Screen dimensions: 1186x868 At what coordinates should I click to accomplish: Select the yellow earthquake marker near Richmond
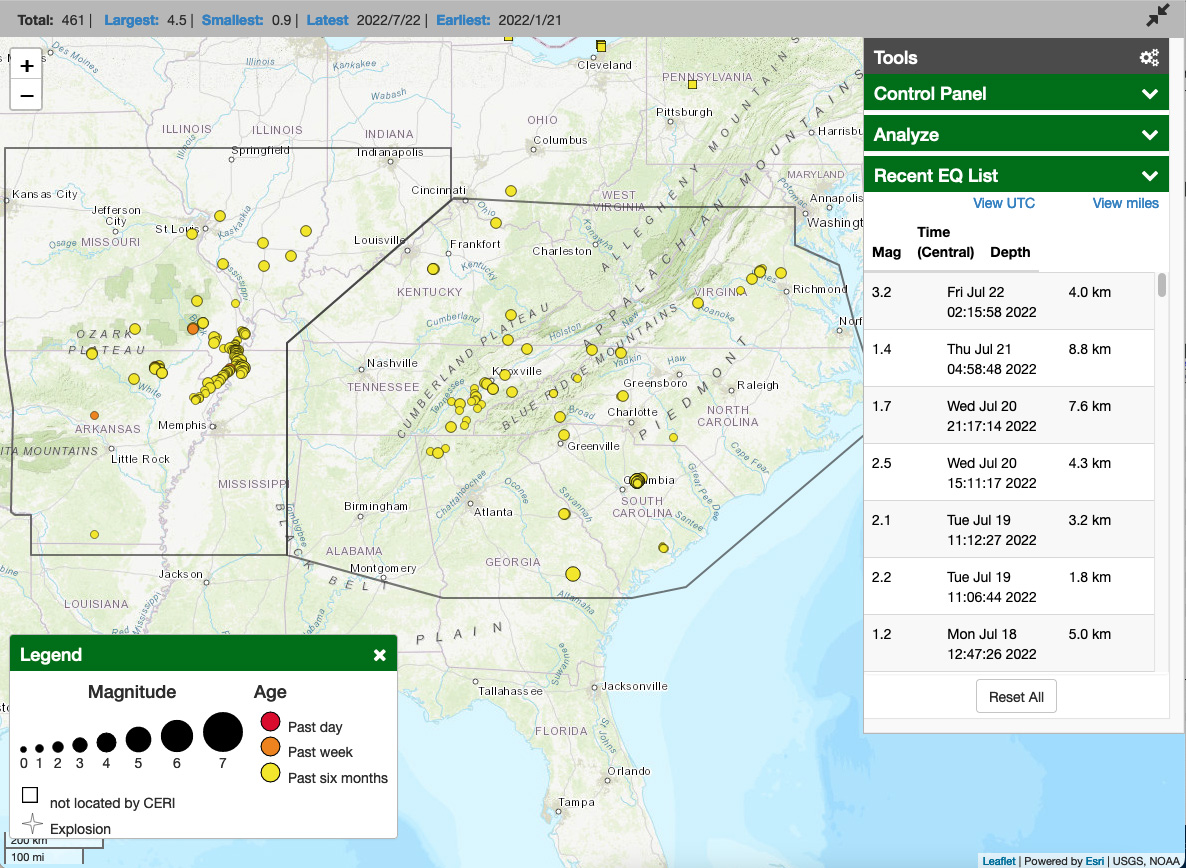(780, 271)
